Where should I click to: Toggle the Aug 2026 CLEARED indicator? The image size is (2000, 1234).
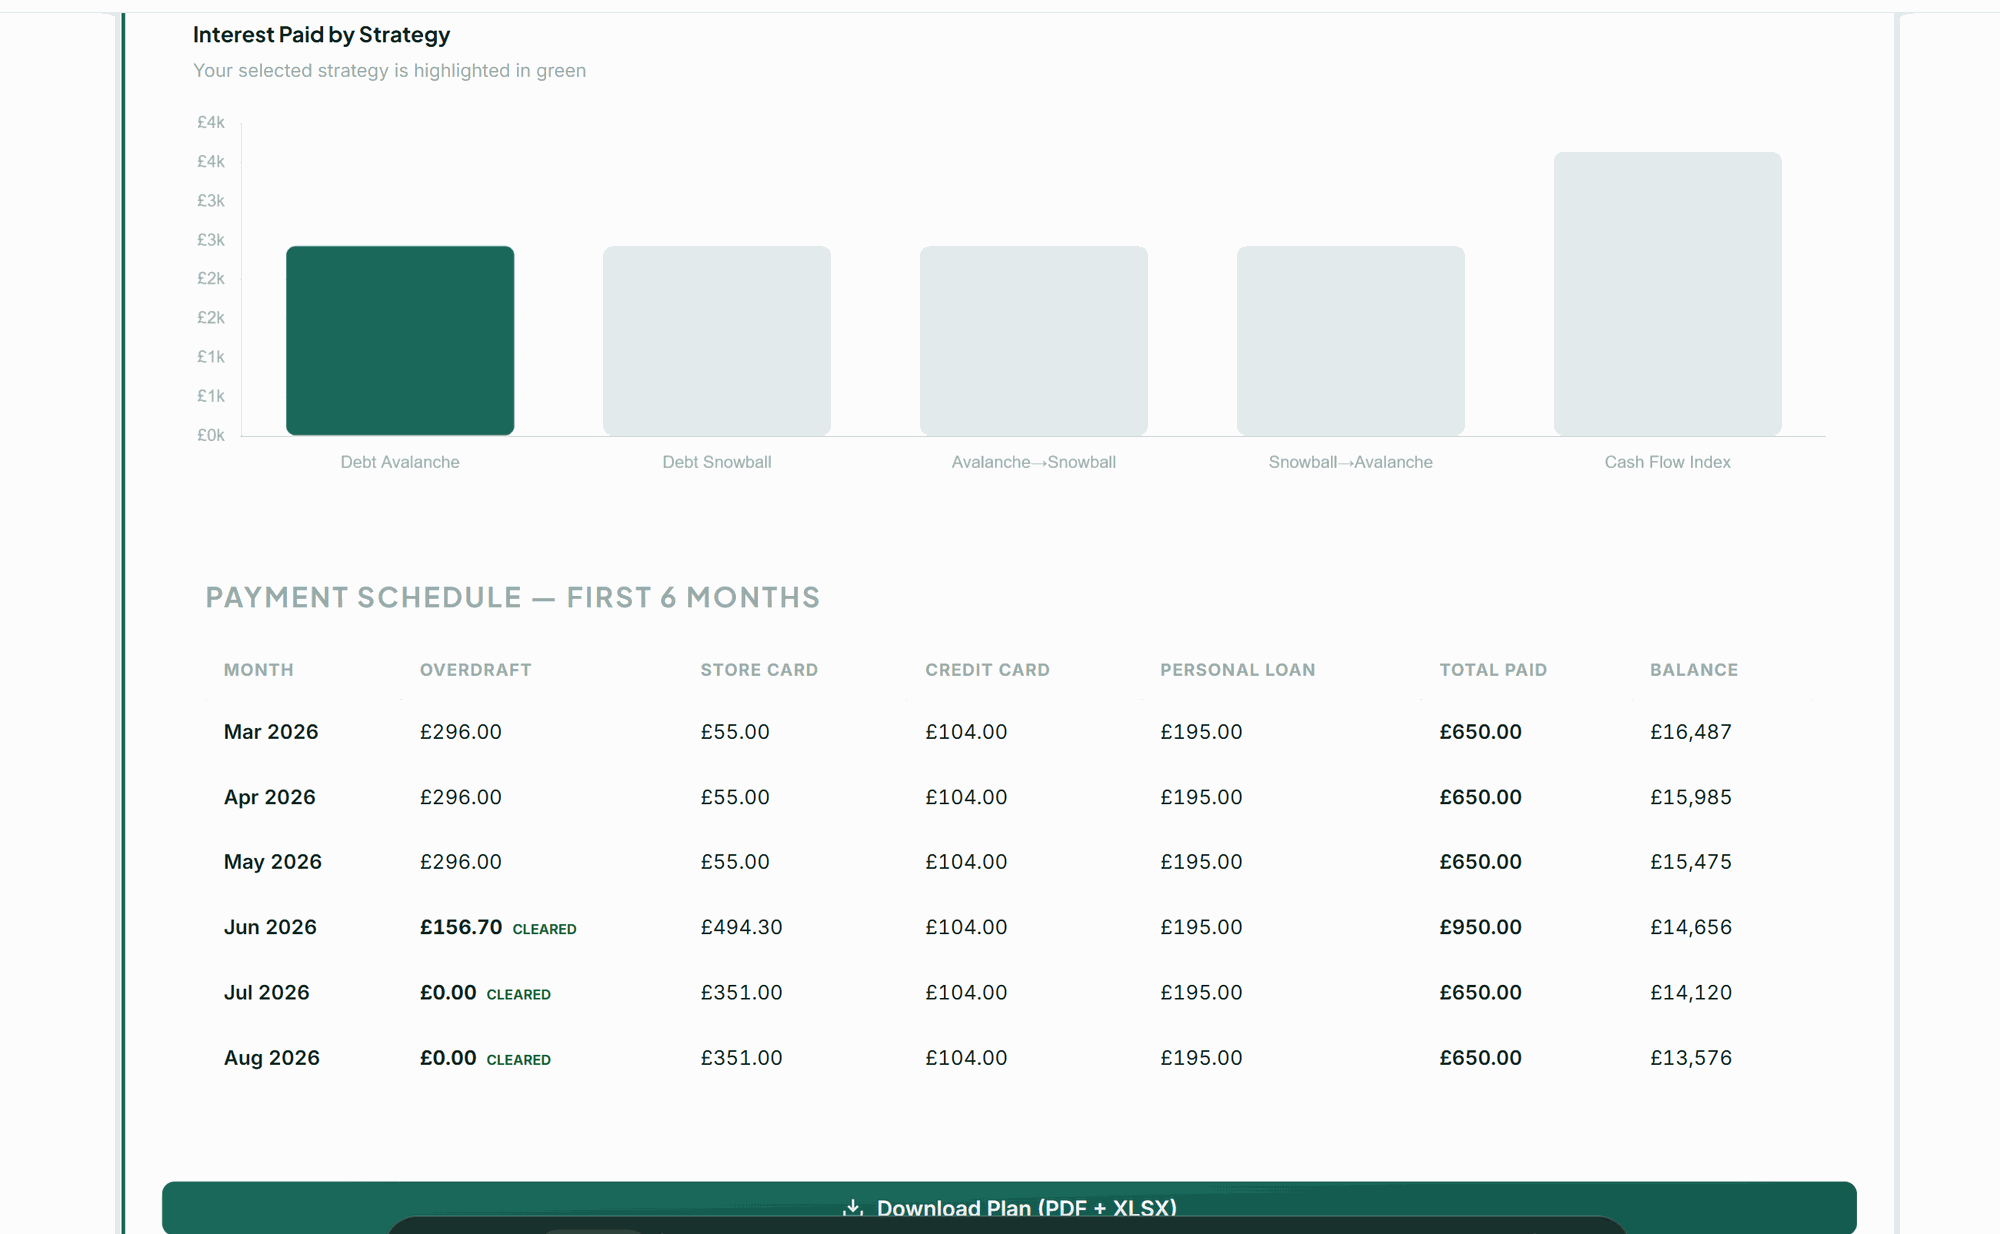pyautogui.click(x=518, y=1059)
